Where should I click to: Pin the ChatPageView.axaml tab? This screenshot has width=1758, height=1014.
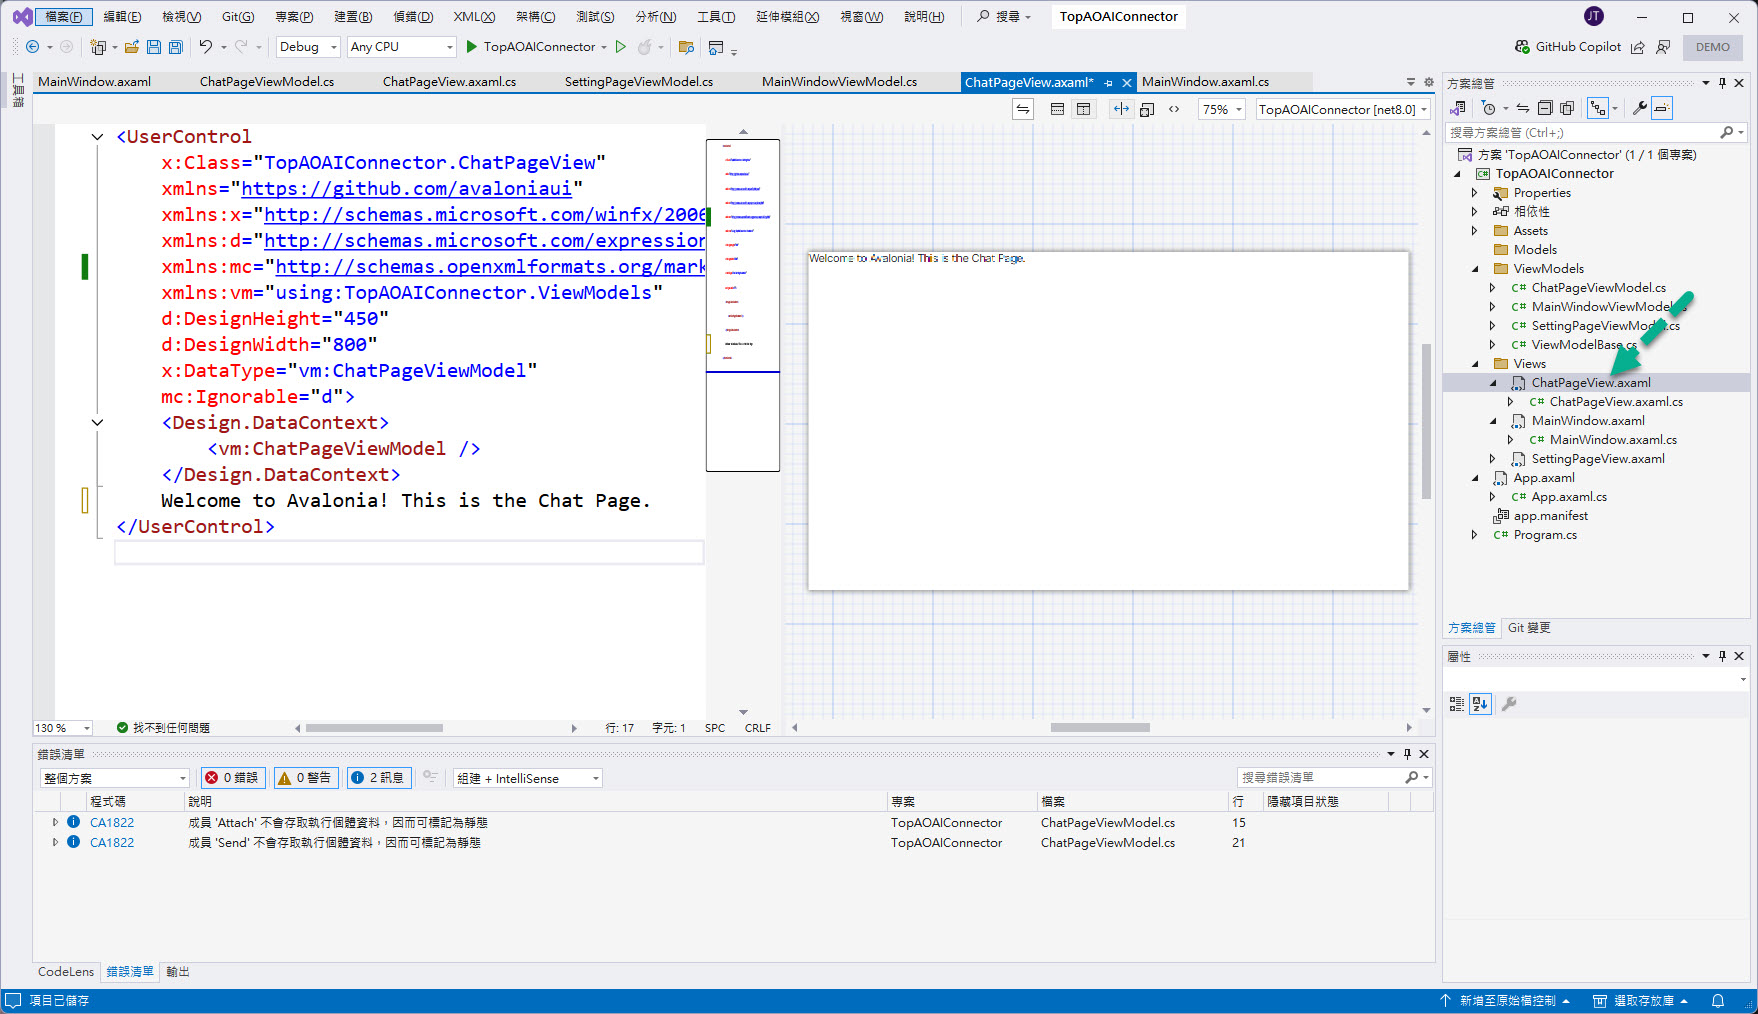click(1109, 83)
